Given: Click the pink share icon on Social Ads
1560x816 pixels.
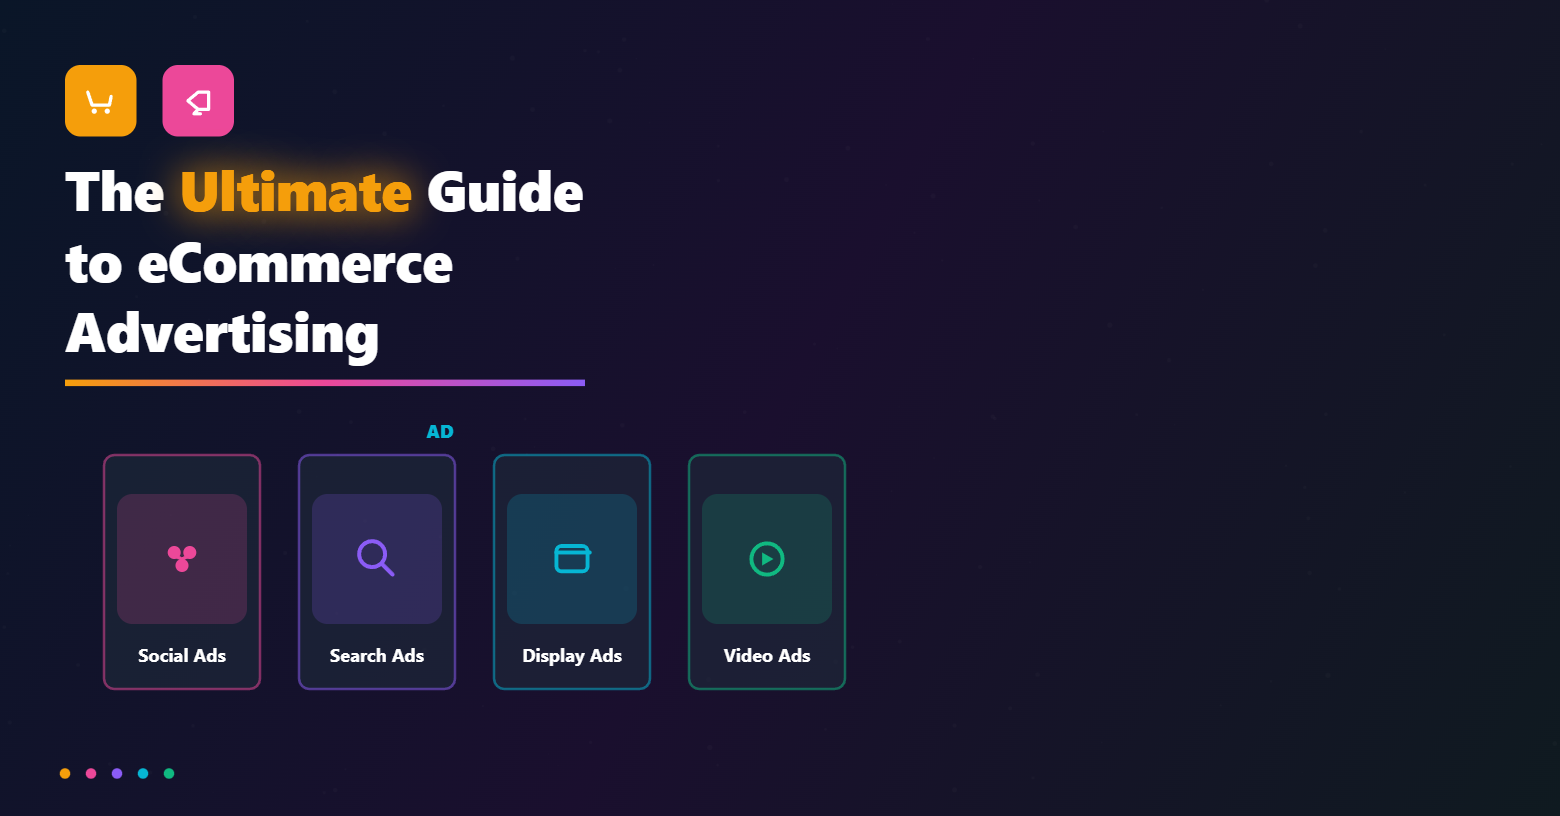Looking at the screenshot, I should (x=181, y=558).
